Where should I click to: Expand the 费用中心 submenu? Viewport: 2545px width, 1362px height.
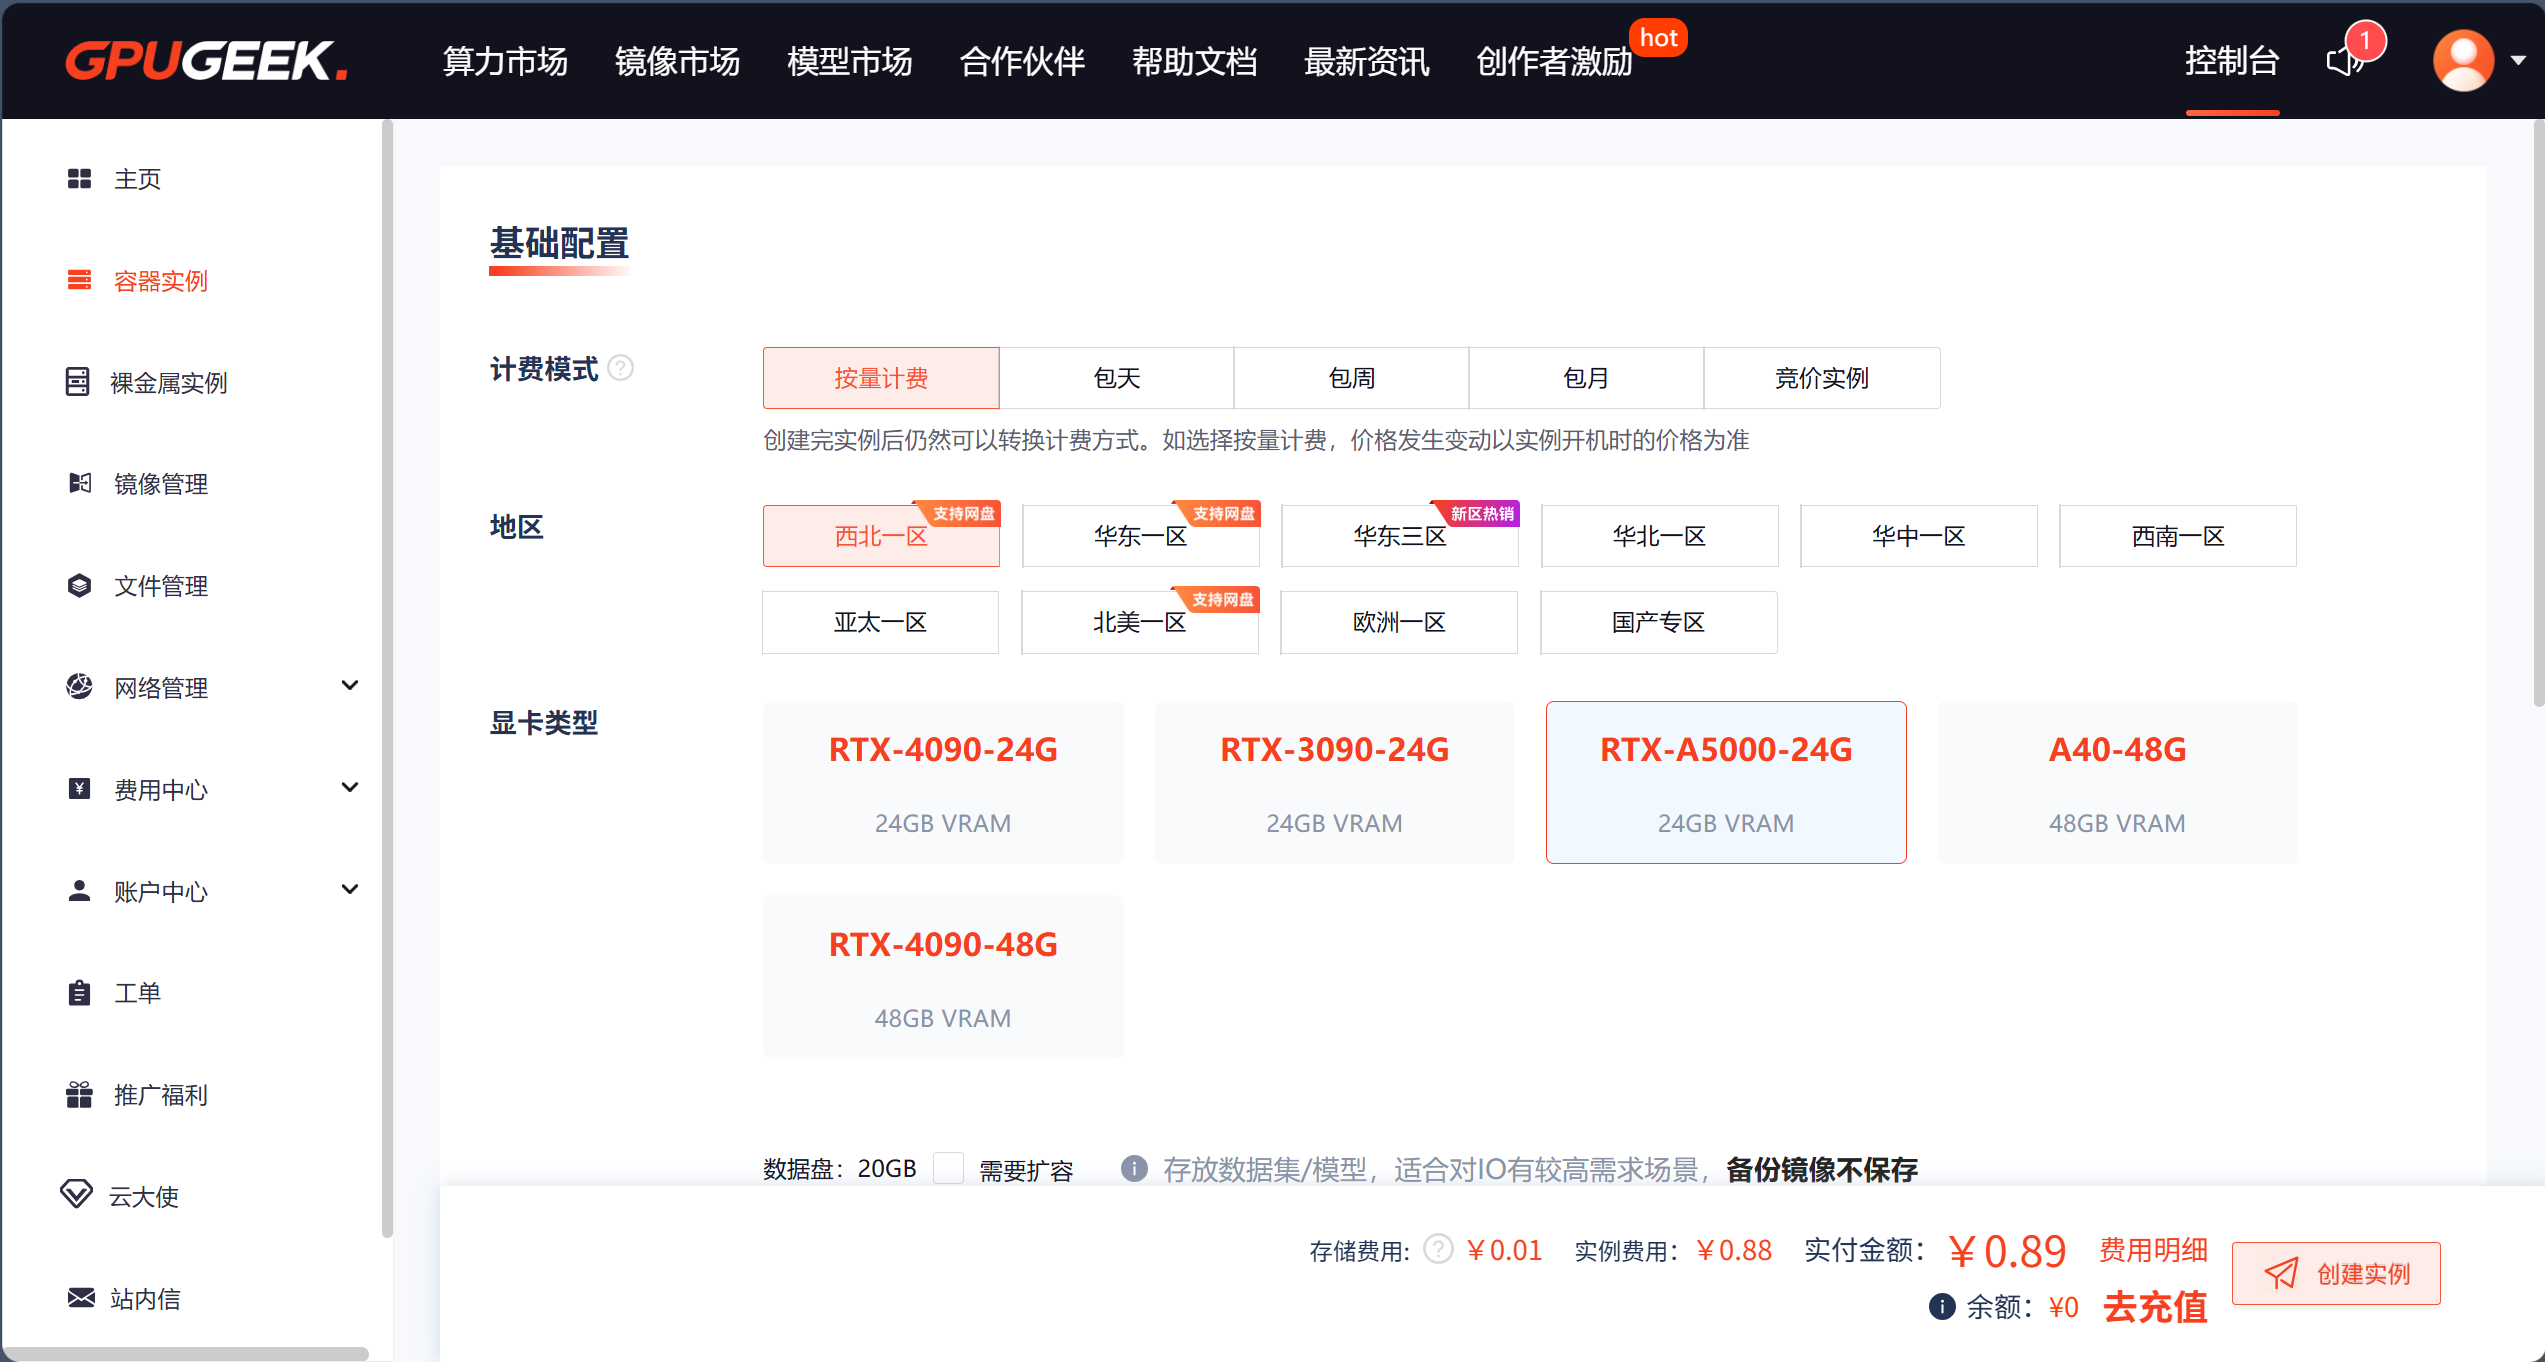point(349,788)
